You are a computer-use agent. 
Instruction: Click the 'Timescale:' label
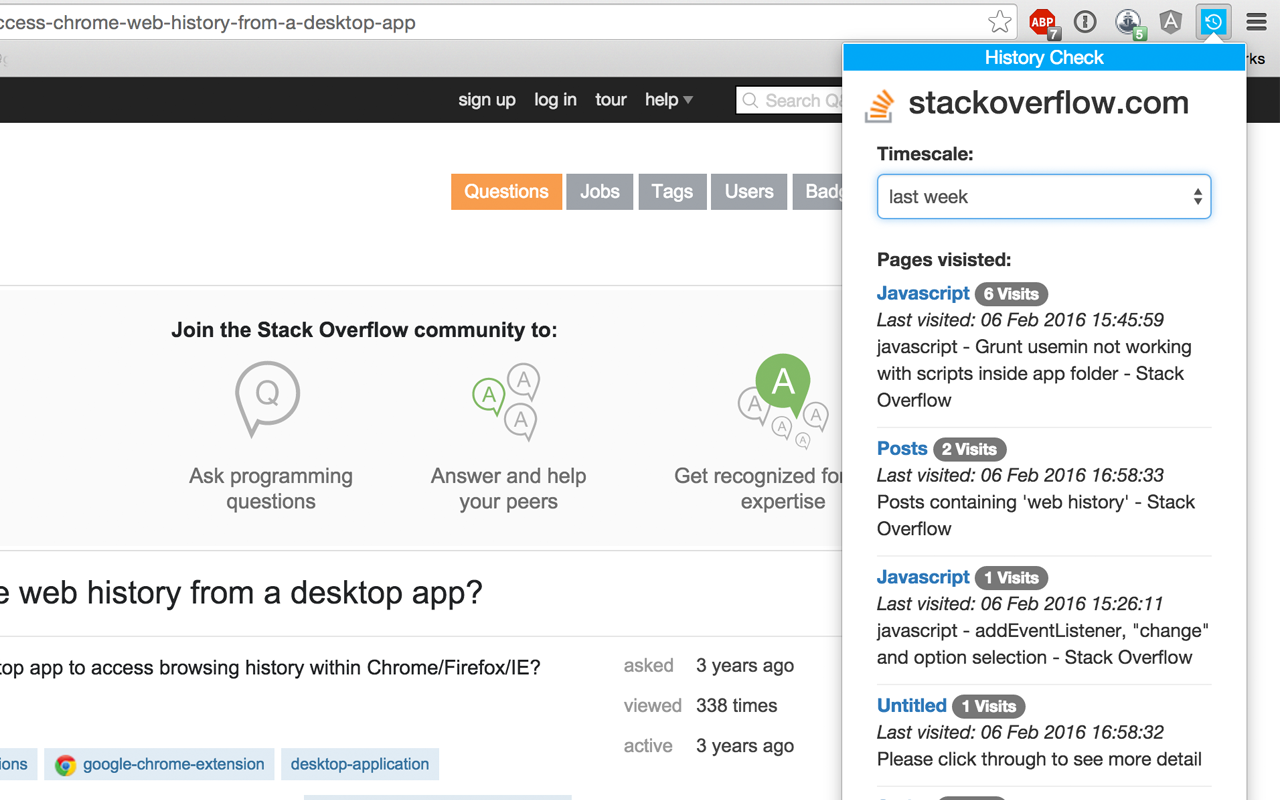tap(925, 154)
